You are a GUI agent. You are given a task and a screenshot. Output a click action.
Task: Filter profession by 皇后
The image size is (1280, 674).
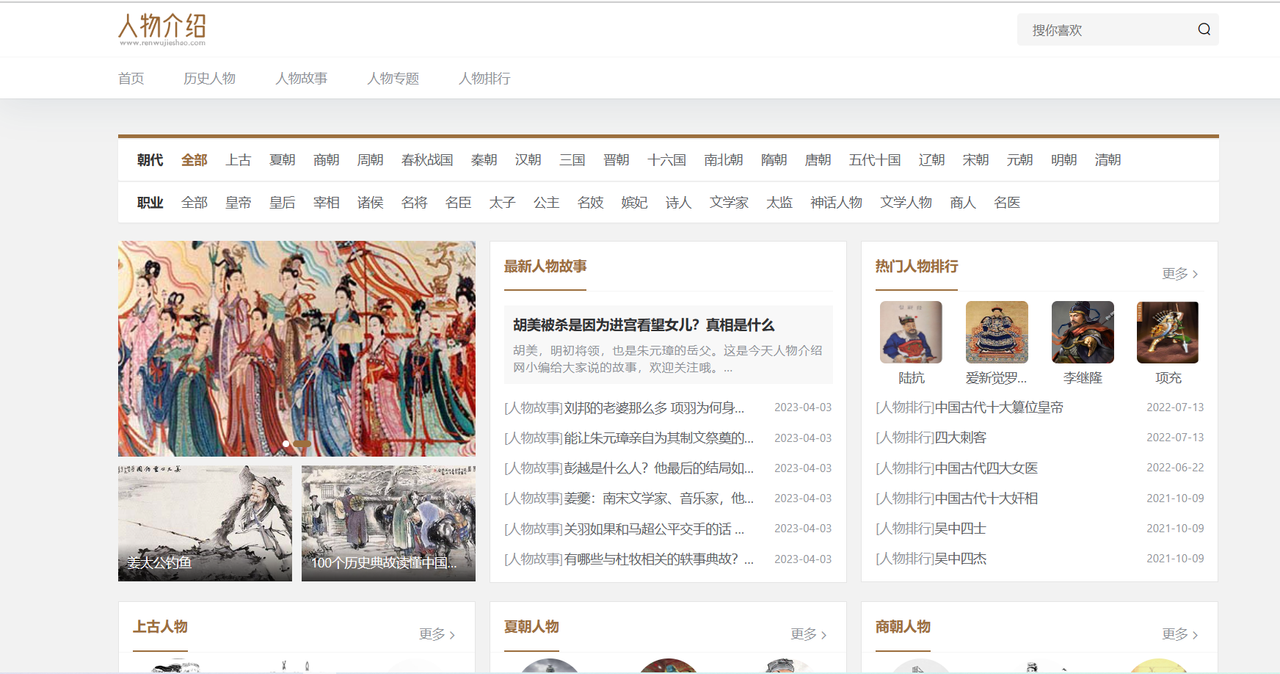[x=282, y=202]
